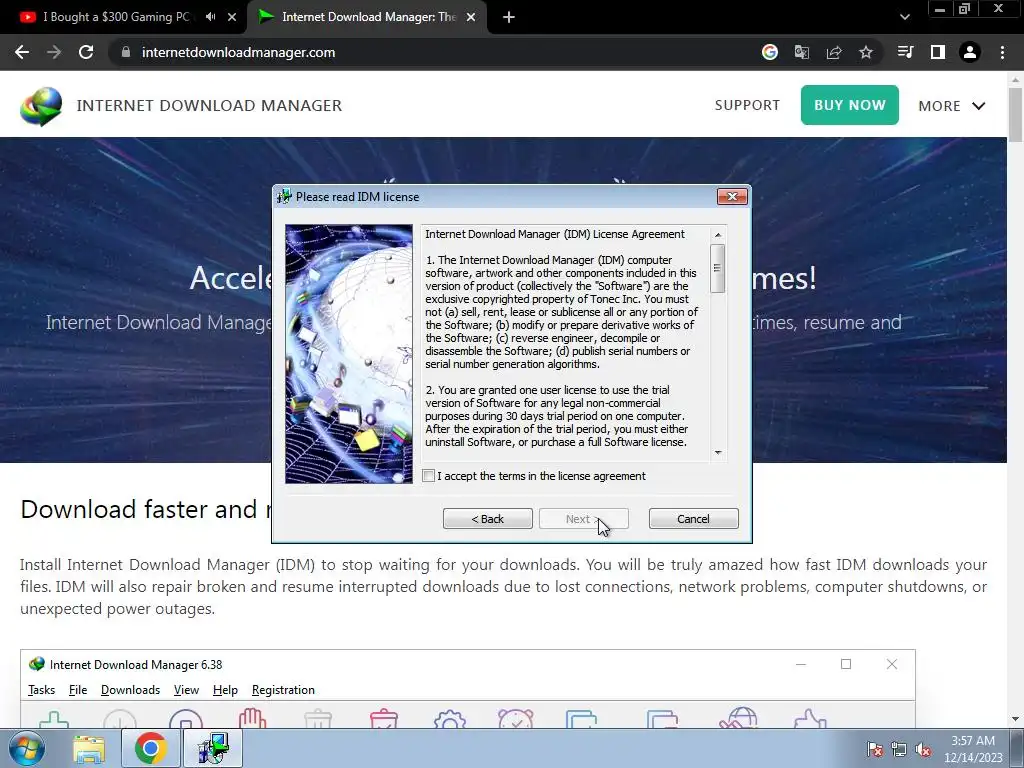1024x768 pixels.
Task: Click the browser forward arrow
Action: pyautogui.click(x=54, y=52)
